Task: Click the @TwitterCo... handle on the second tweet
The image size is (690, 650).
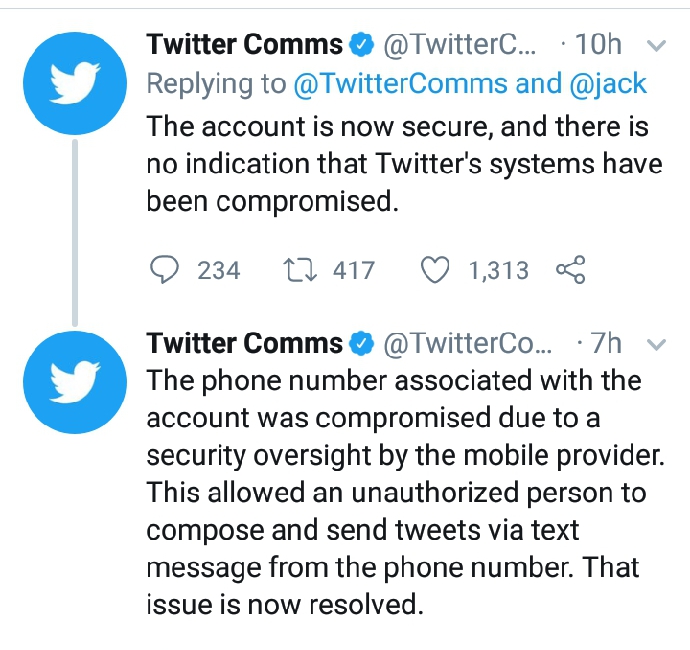Action: (467, 344)
